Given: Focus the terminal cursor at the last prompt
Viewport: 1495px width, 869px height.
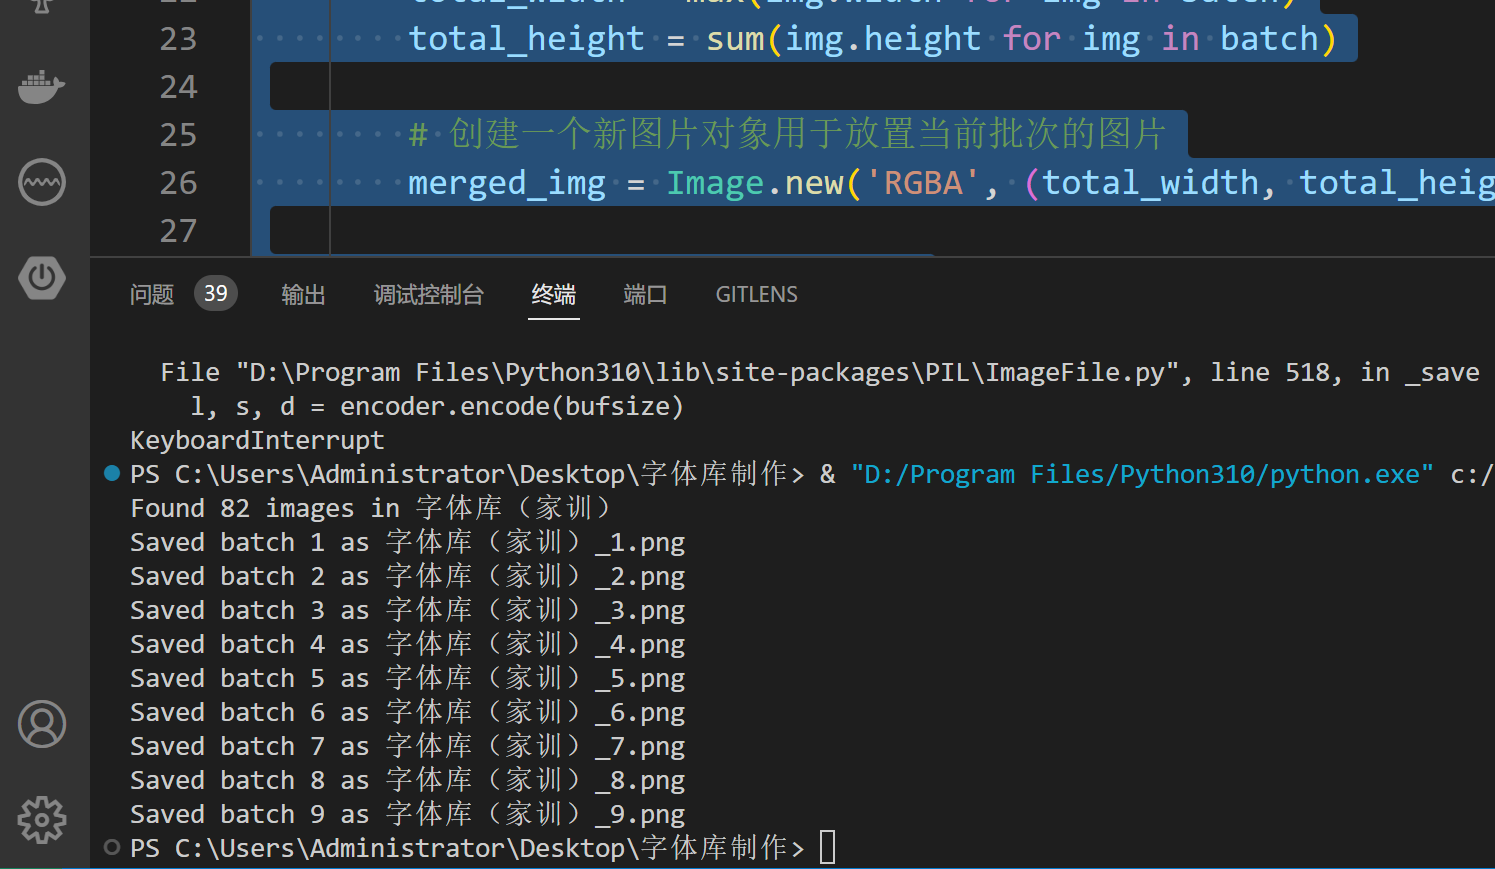Looking at the screenshot, I should [x=827, y=847].
